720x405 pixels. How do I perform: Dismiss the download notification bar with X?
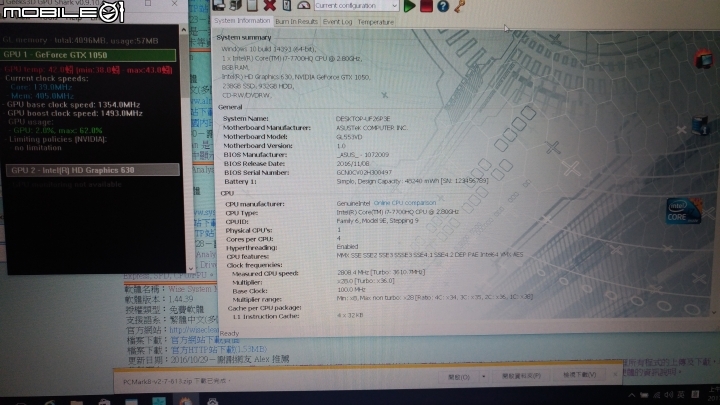coord(615,374)
